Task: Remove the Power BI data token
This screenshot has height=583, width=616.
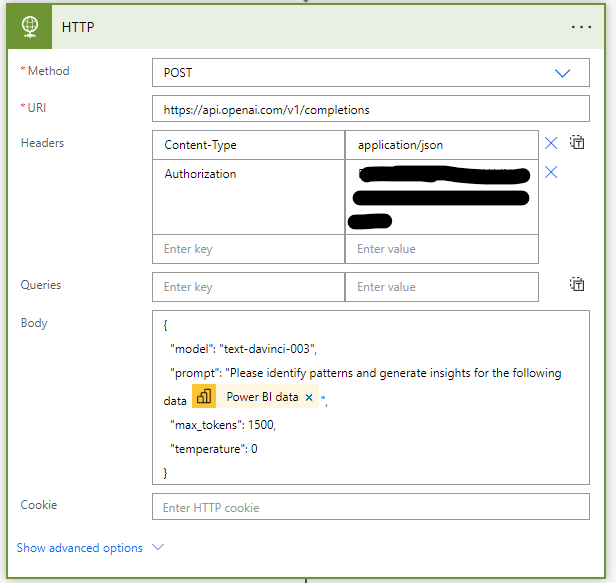Action: 309,397
